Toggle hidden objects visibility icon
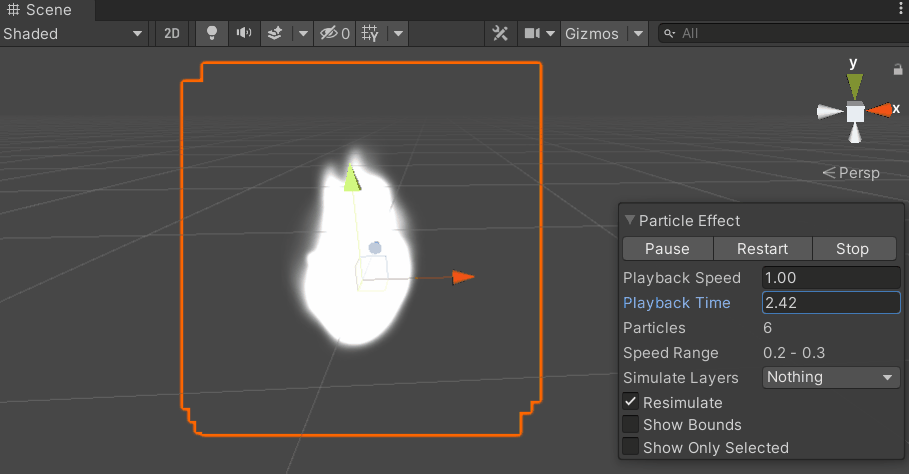Screen dimensions: 909x474 click(335, 34)
